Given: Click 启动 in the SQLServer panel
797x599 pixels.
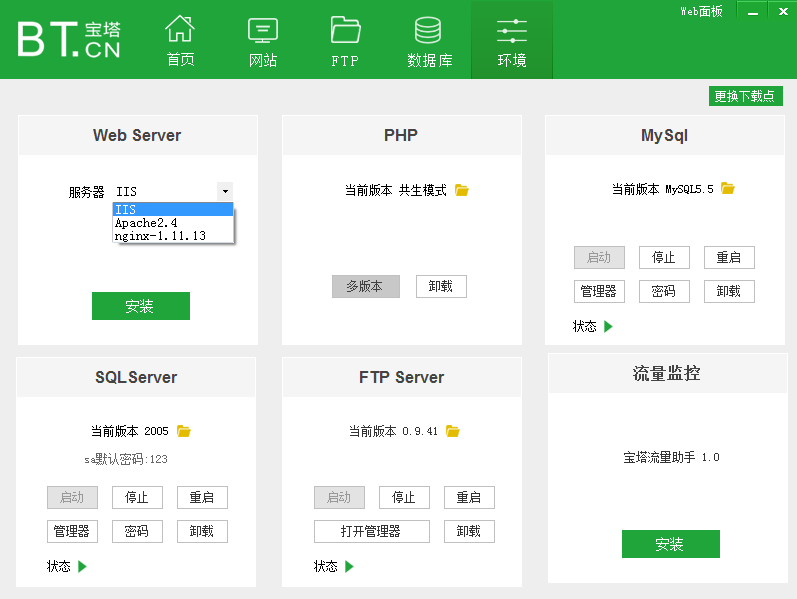Looking at the screenshot, I should pos(72,497).
